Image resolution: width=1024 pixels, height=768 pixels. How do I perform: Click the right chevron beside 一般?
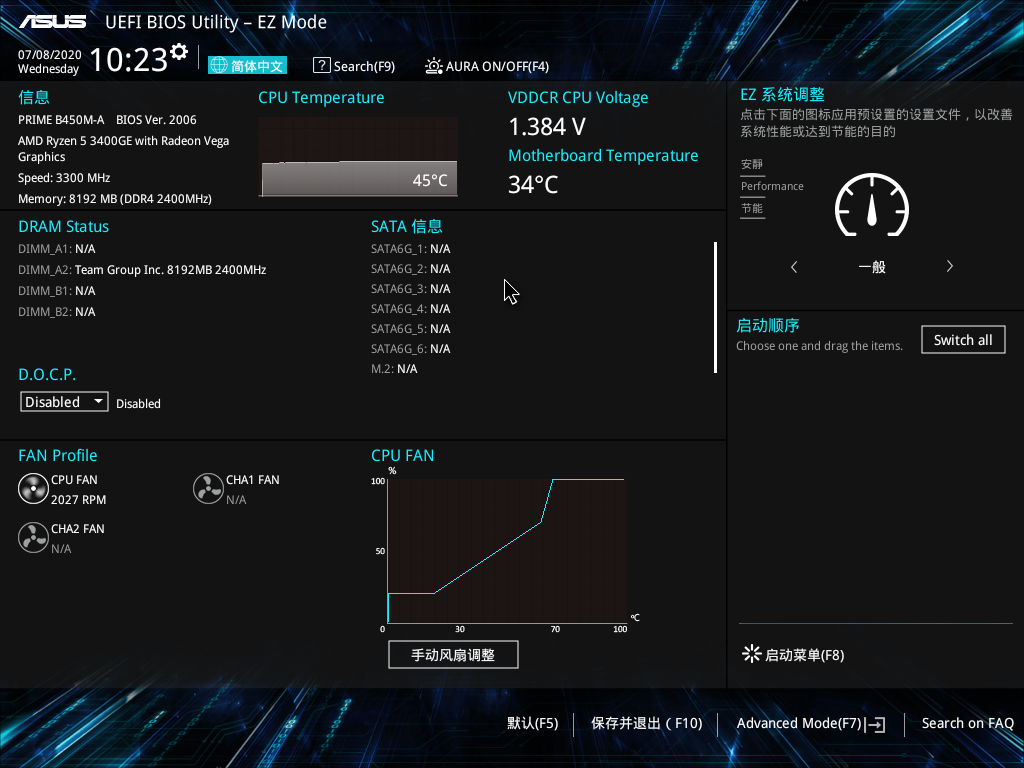tap(949, 266)
